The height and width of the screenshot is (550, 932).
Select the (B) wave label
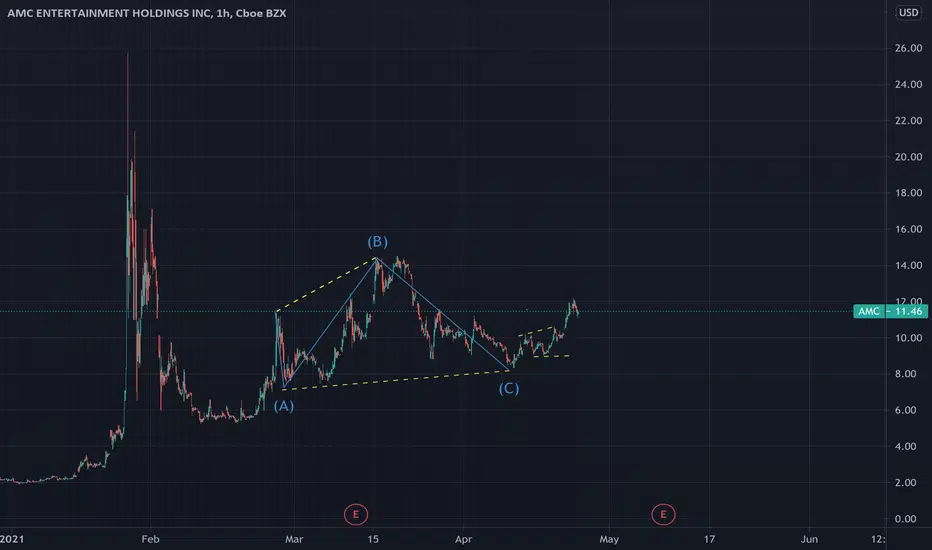point(377,241)
